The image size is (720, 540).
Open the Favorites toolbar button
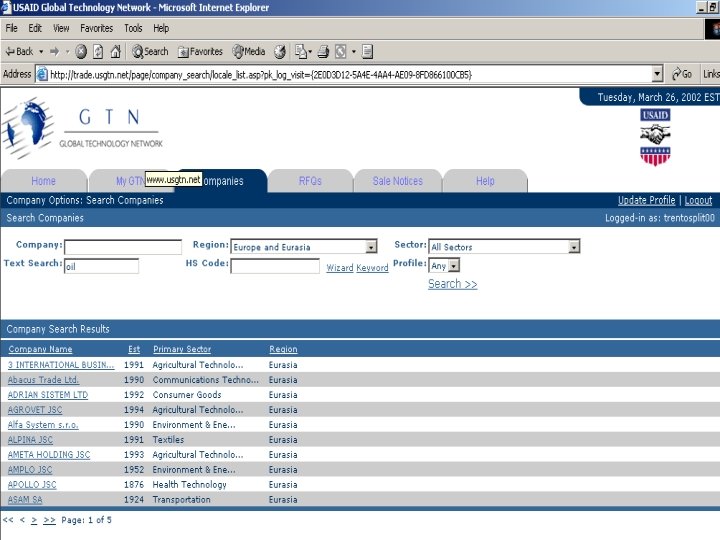pos(200,51)
